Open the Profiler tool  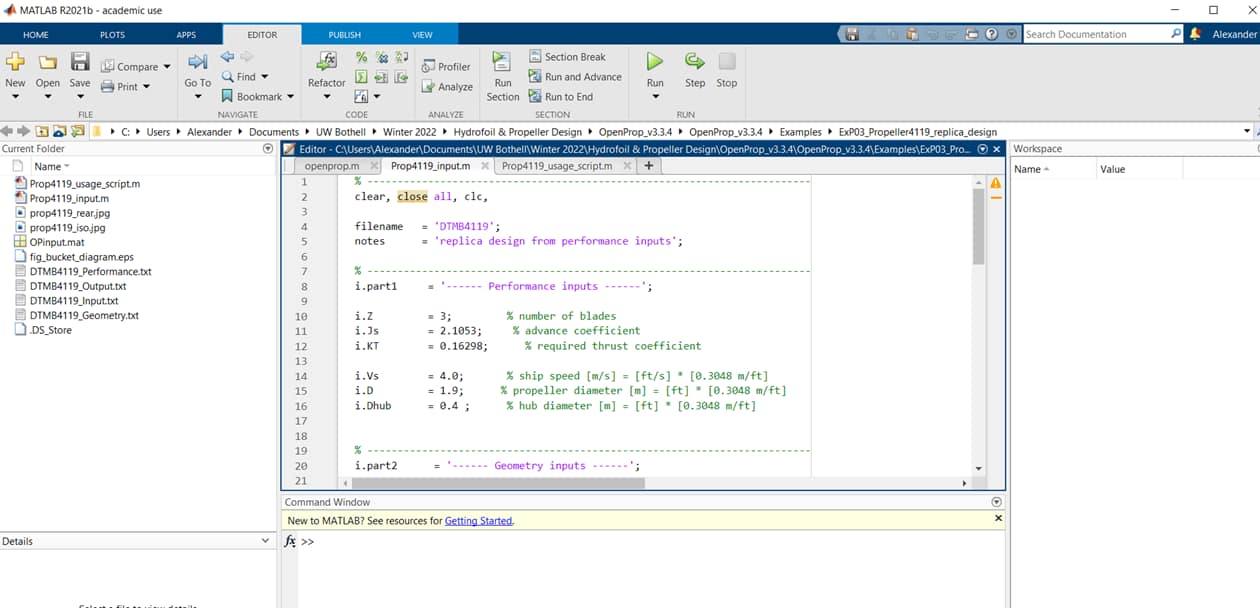tap(446, 67)
